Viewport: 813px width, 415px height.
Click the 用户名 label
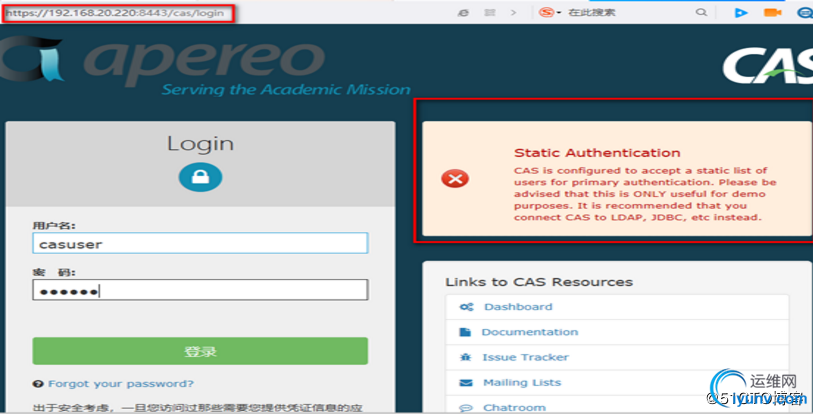coord(53,226)
